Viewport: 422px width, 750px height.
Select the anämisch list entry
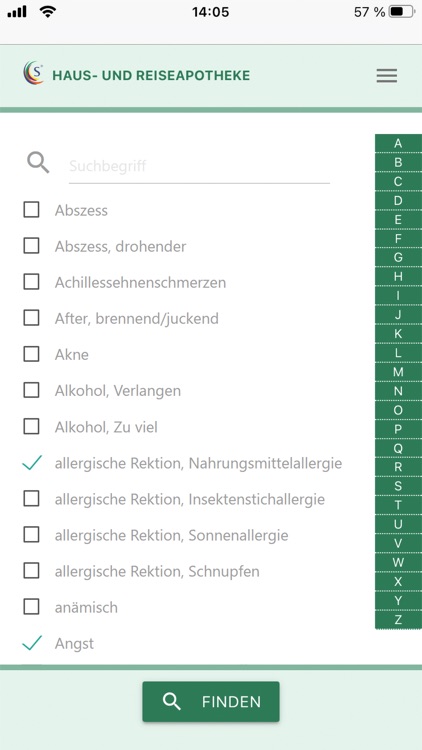point(86,607)
